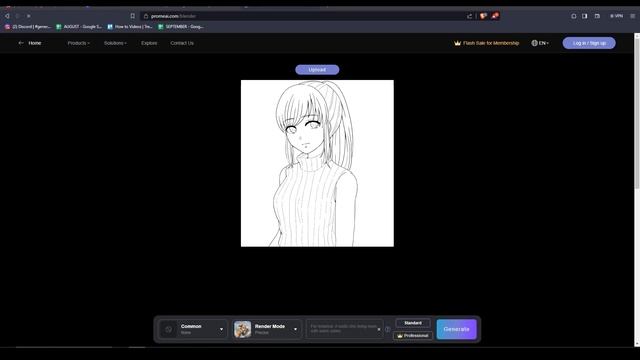This screenshot has height=360, width=640.
Task: Go back Home via arrow link
Action: 30,43
